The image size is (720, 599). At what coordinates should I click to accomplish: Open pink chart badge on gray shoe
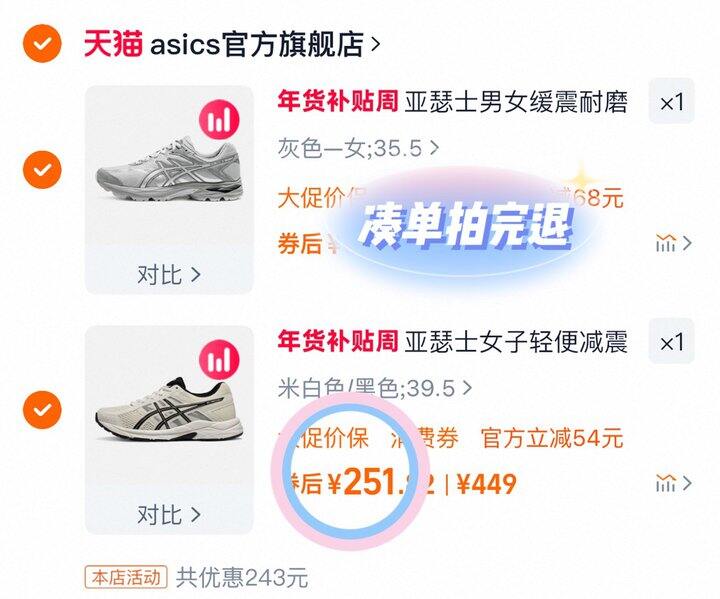219,119
